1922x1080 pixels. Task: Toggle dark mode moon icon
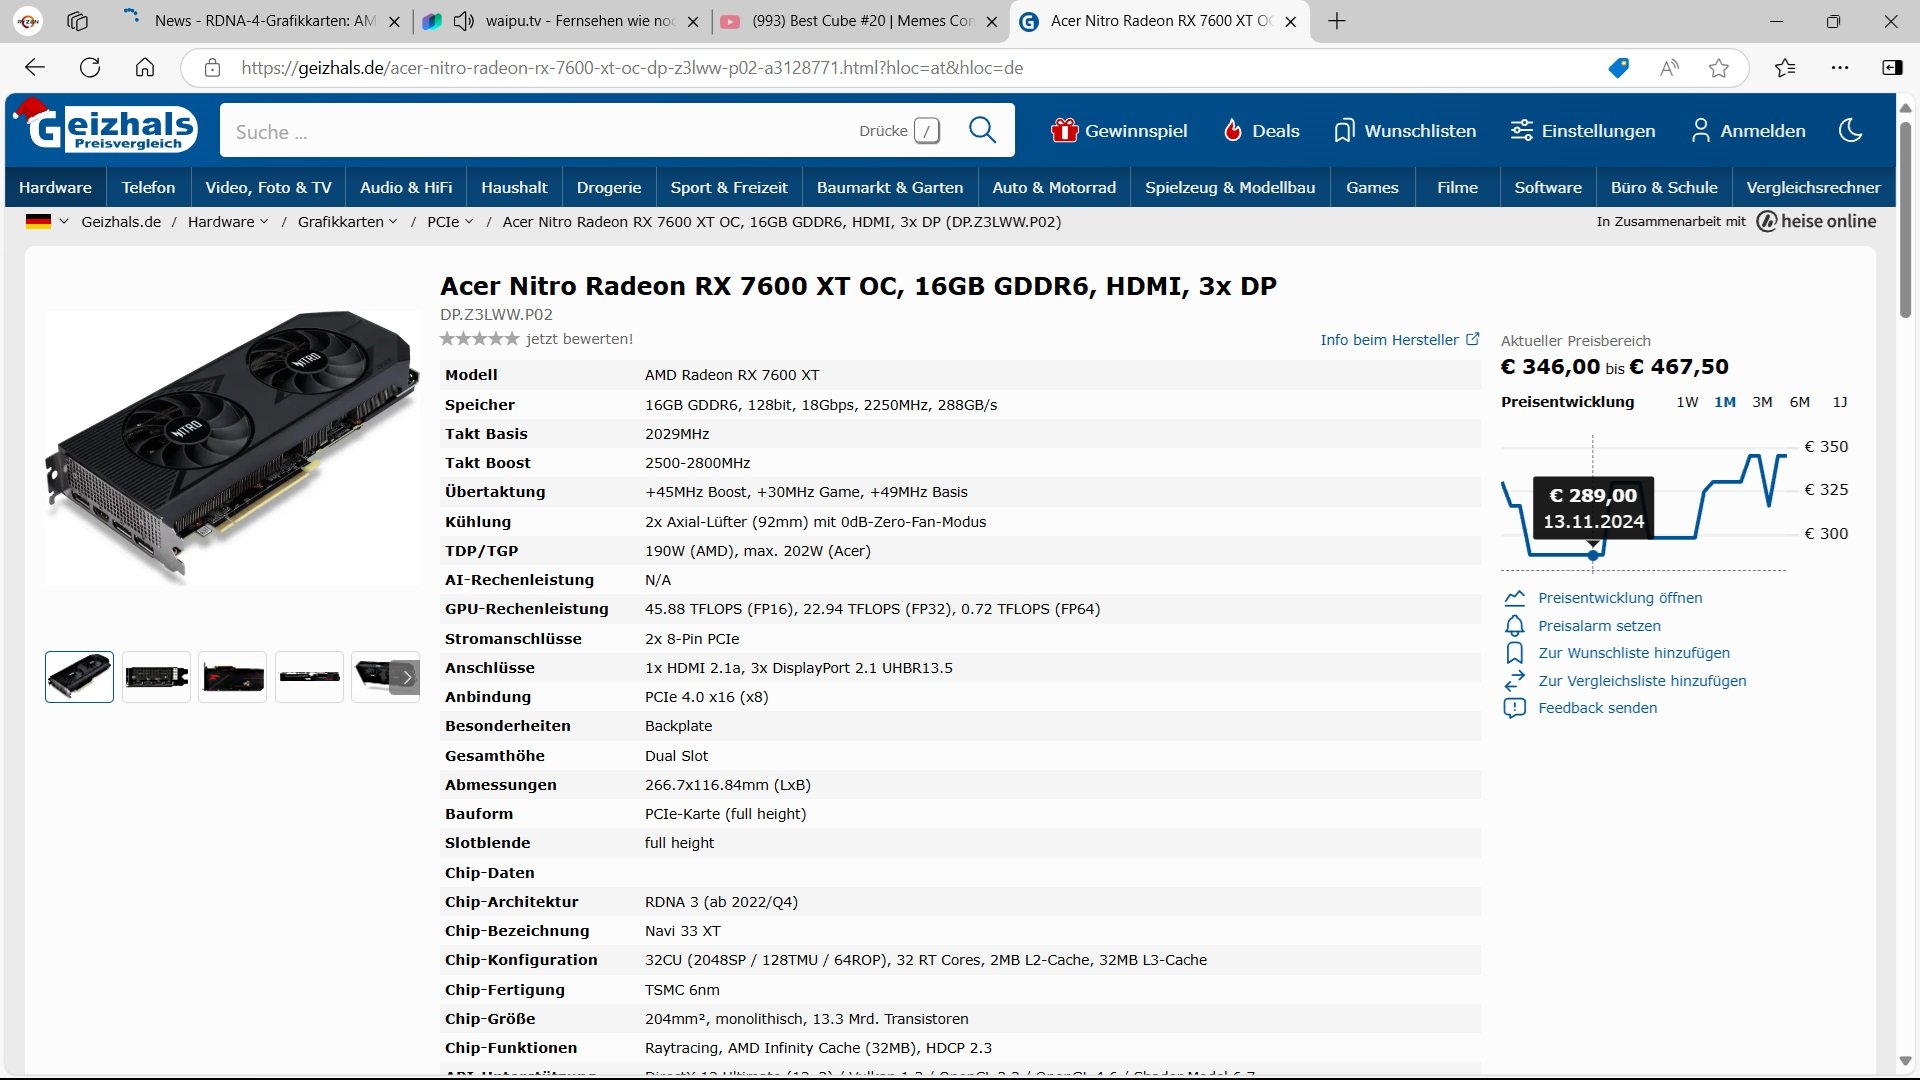click(x=1850, y=131)
